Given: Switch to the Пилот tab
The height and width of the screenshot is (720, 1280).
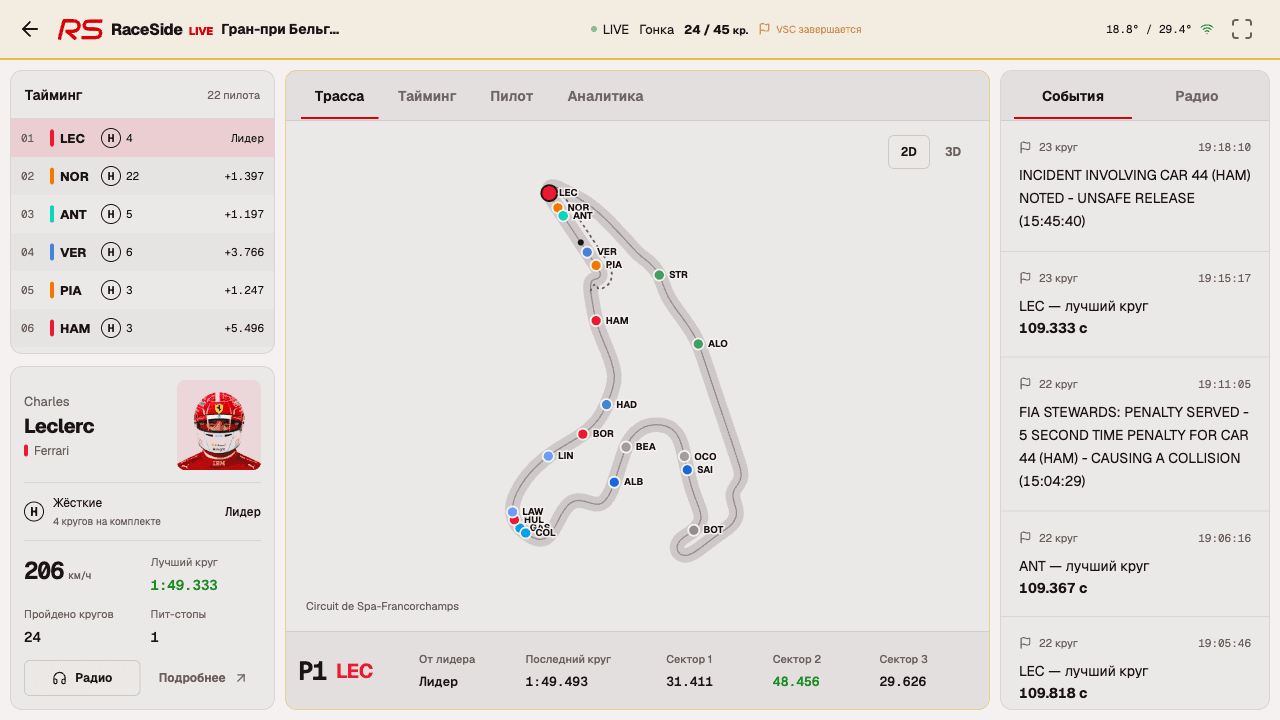Looking at the screenshot, I should [512, 96].
